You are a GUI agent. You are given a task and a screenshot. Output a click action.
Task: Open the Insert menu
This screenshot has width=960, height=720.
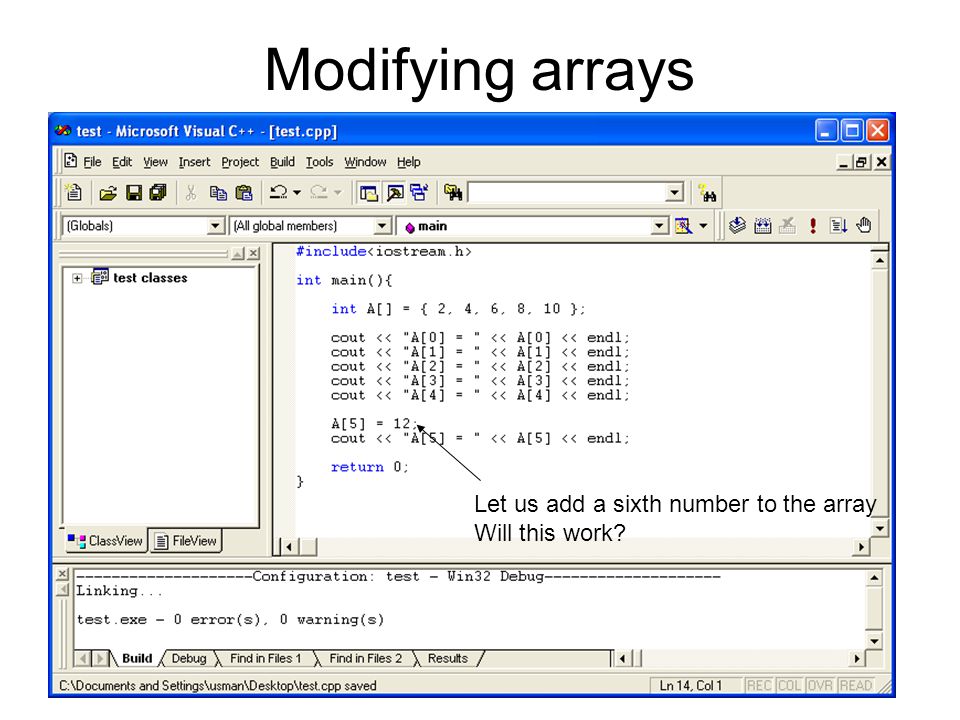(x=194, y=162)
